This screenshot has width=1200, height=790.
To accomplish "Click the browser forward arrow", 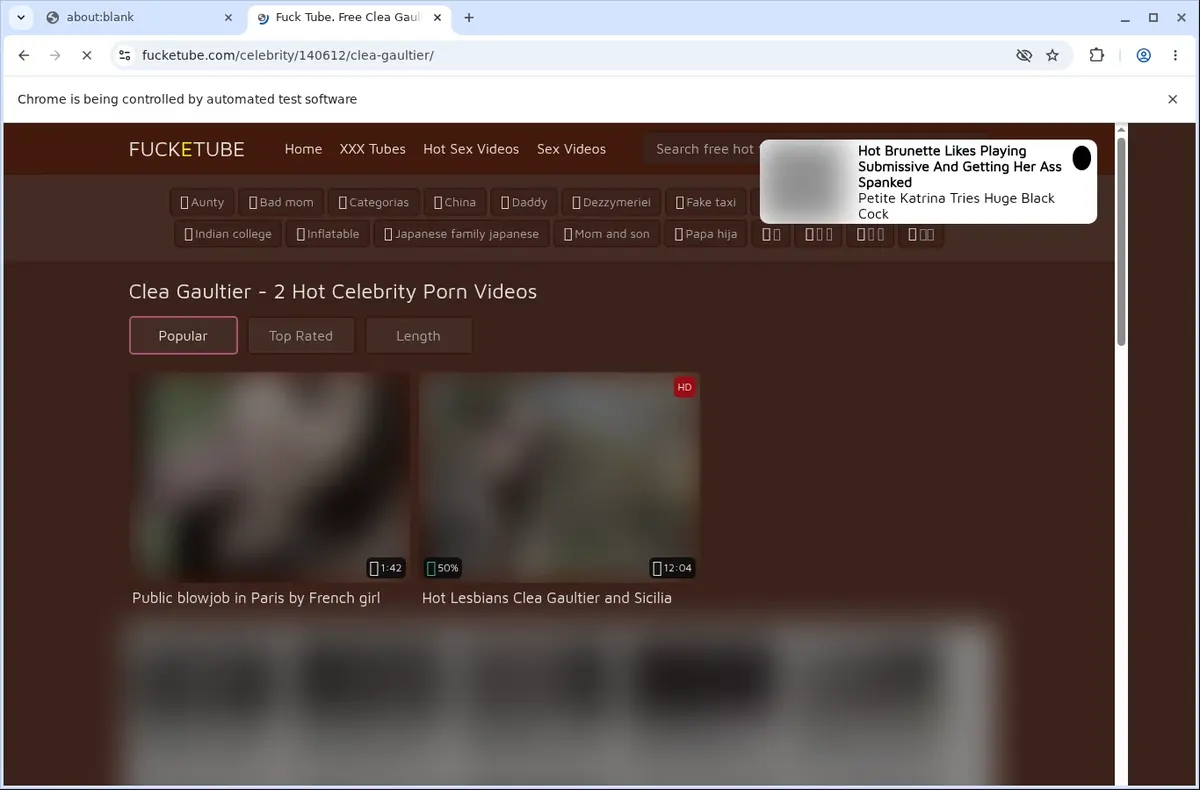I will click(x=55, y=56).
